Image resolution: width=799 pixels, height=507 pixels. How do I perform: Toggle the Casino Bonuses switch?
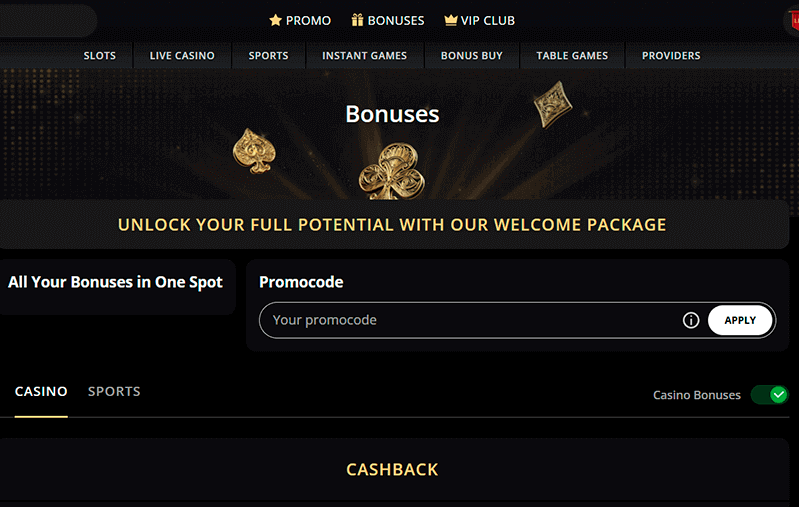coord(769,395)
